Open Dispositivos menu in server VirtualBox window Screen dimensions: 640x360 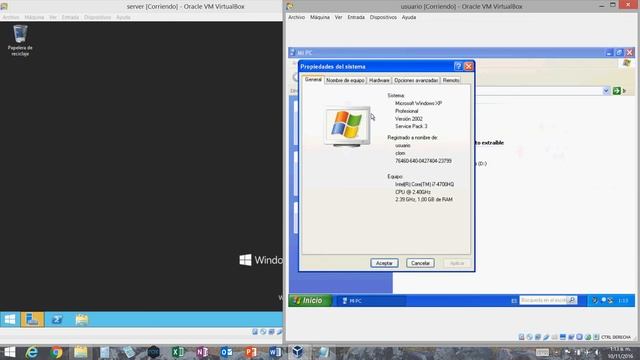point(98,17)
